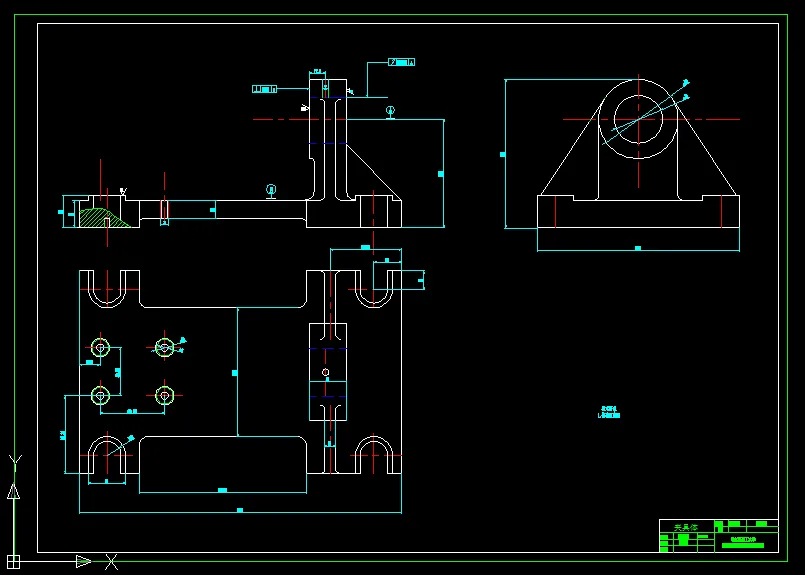Select the lower-left bolt hole in the plan view
Screen dimensions: 805x575
tap(100, 395)
